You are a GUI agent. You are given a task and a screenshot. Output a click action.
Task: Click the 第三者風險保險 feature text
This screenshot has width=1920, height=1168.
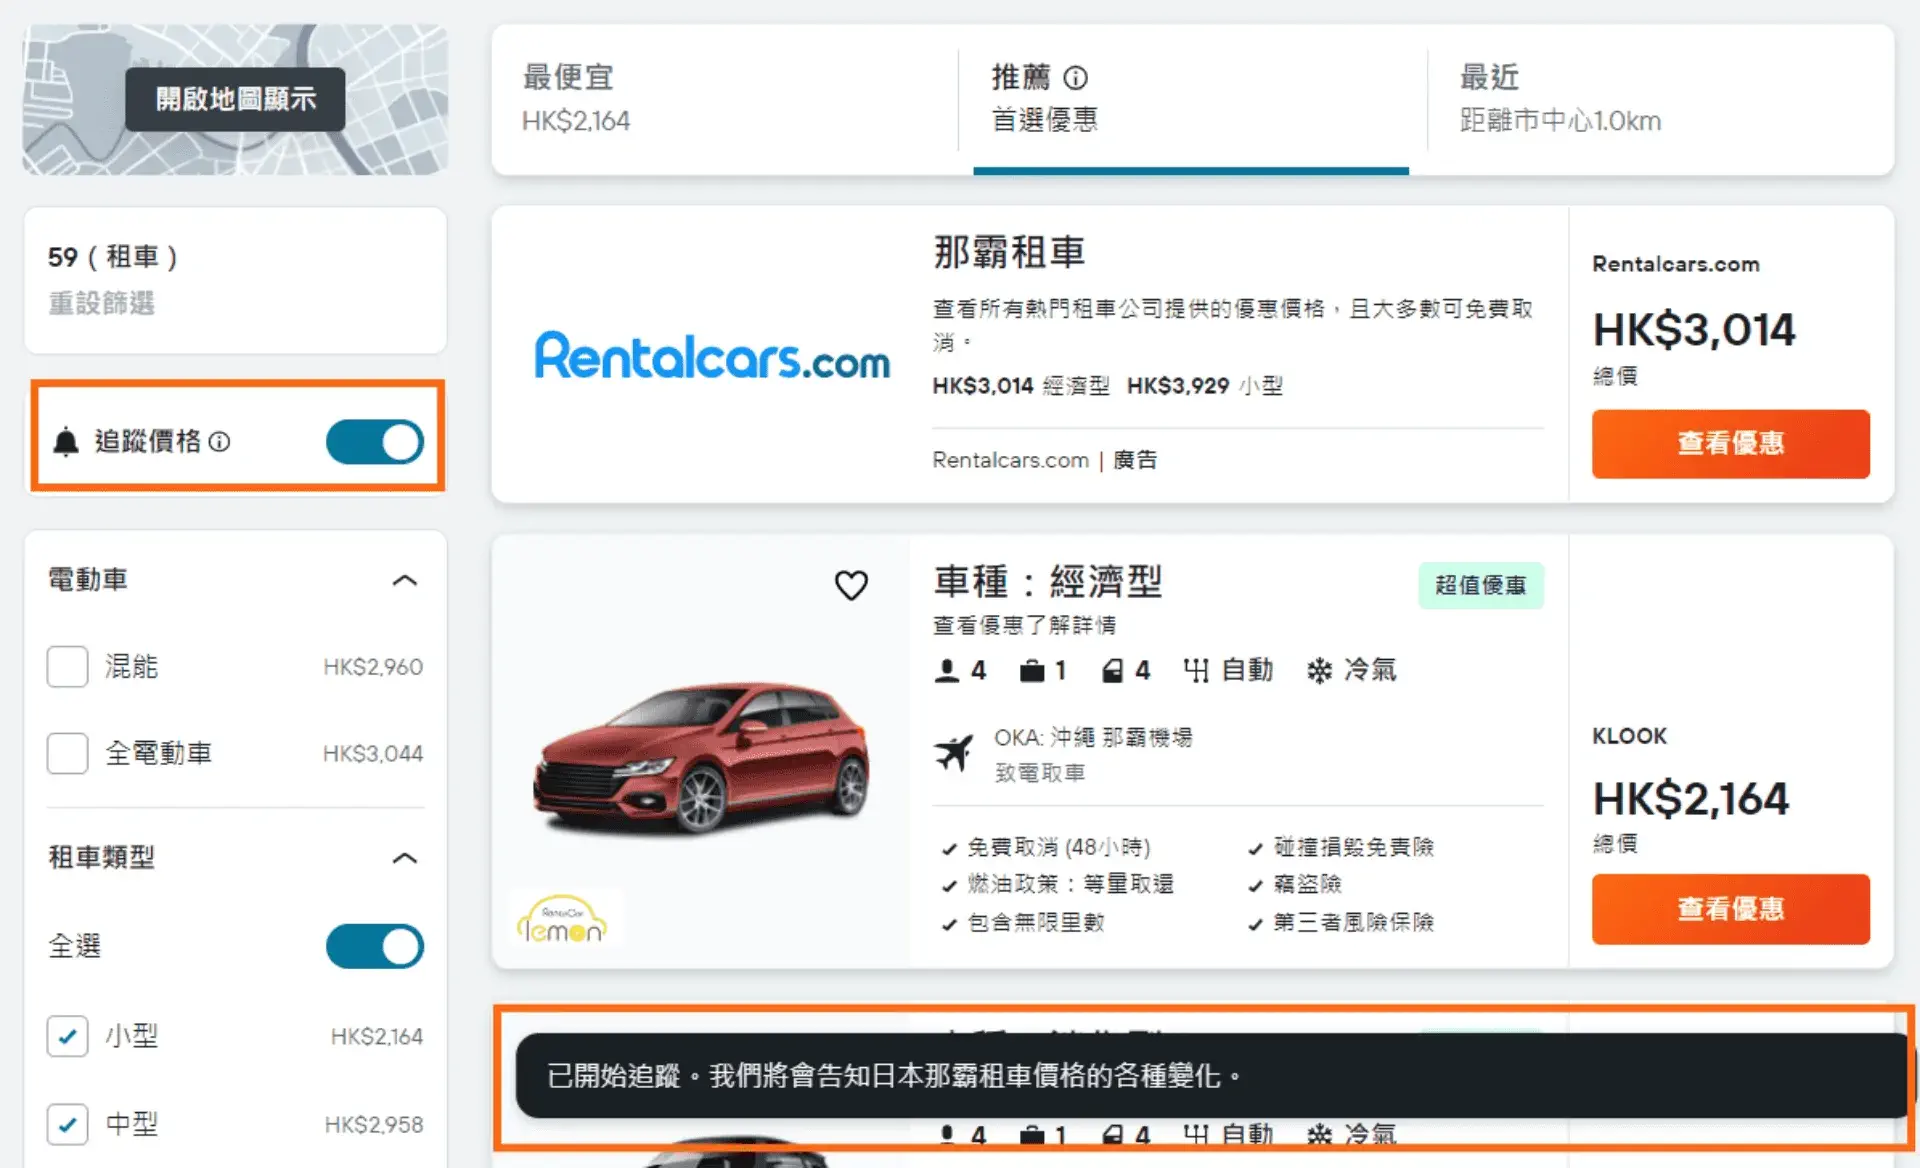coord(1354,922)
